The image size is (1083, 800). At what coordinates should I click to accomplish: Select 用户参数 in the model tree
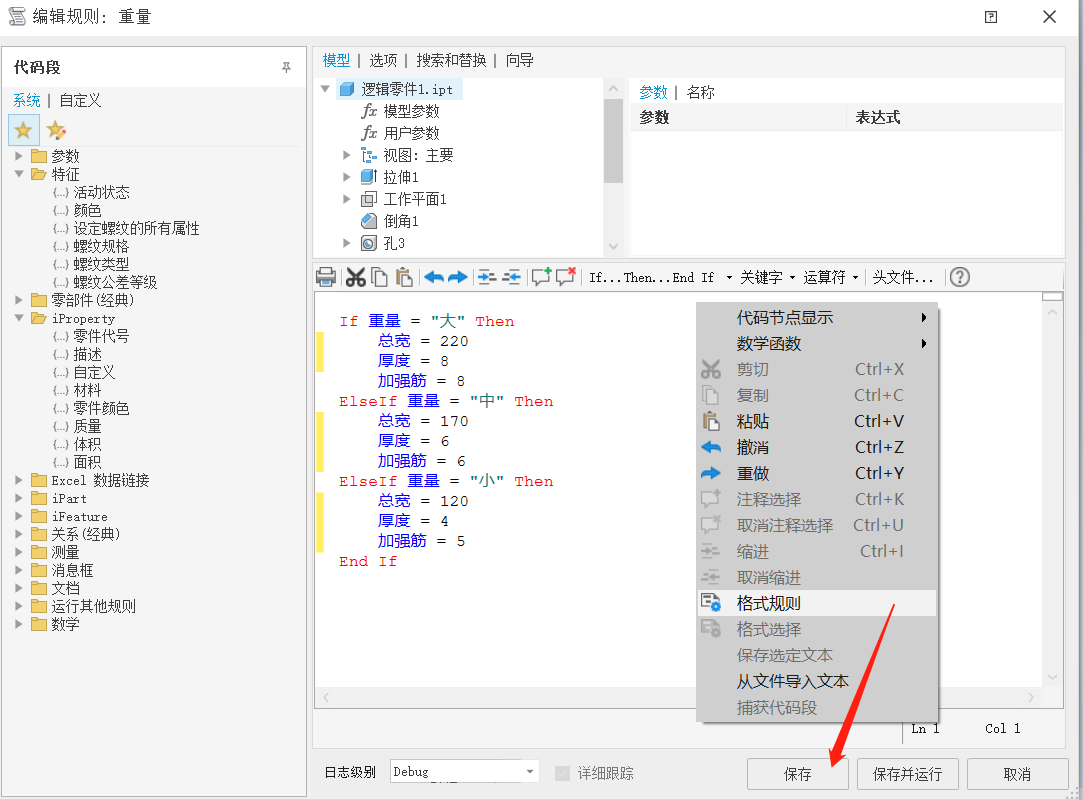point(412,133)
